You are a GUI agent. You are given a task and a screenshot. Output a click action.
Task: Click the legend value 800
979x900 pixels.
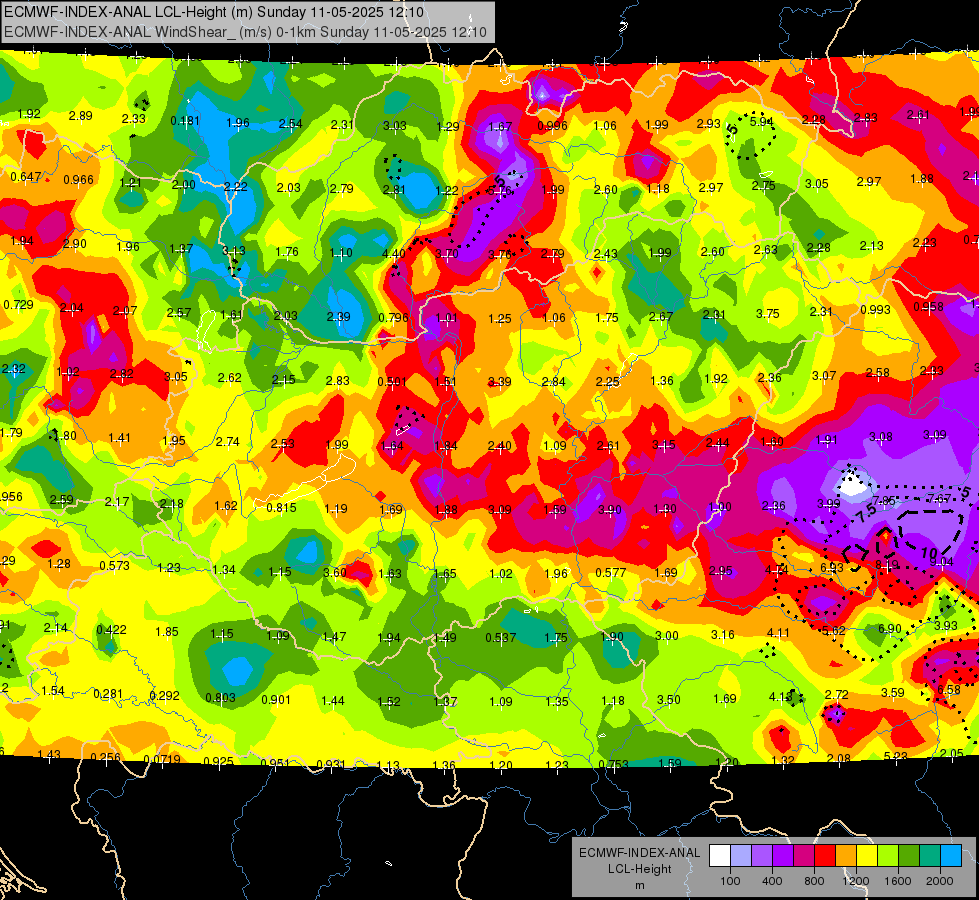pyautogui.click(x=814, y=881)
